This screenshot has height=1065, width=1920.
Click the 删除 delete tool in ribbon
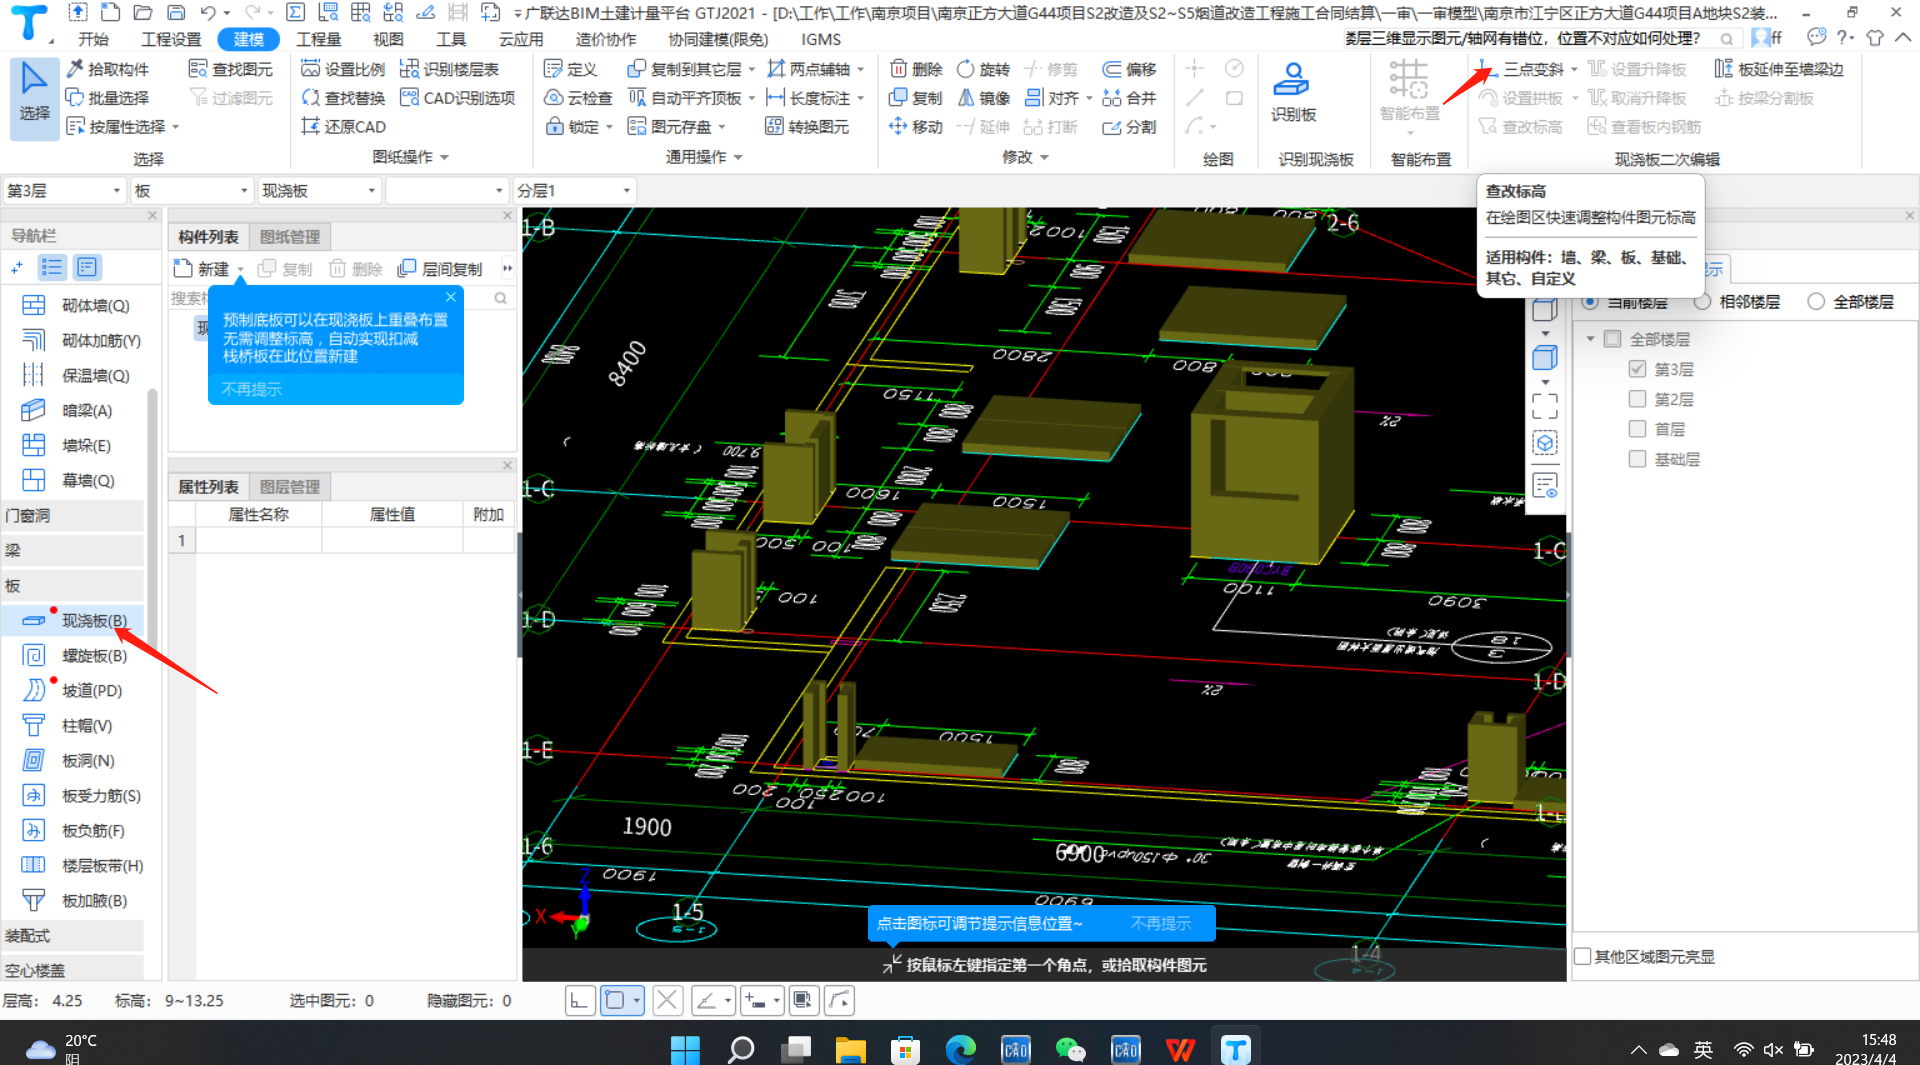tap(916, 69)
